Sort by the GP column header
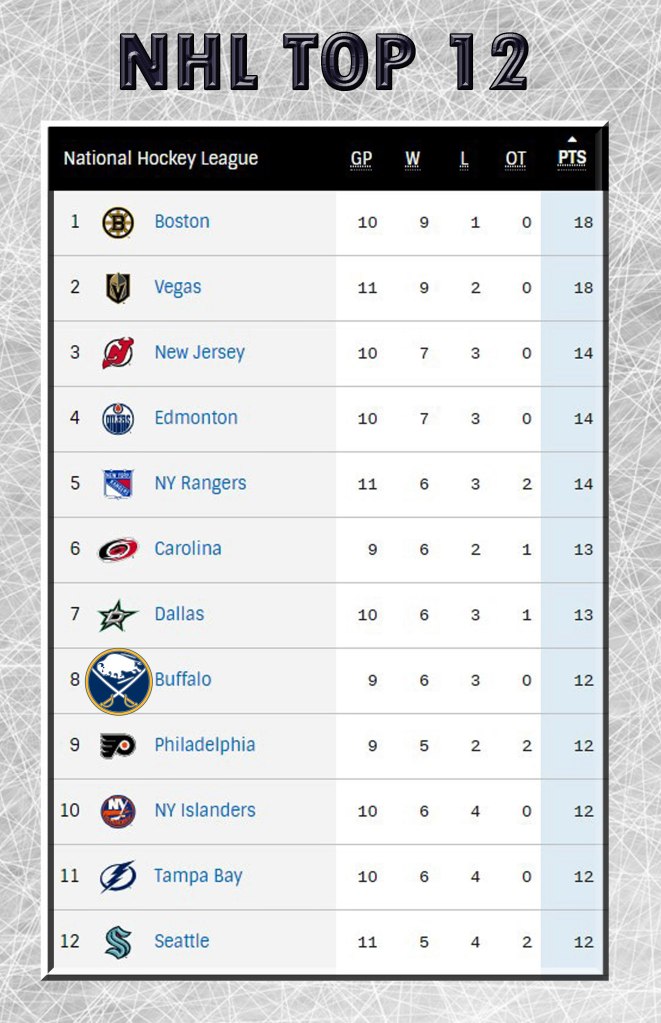The image size is (661, 1023). [x=362, y=159]
